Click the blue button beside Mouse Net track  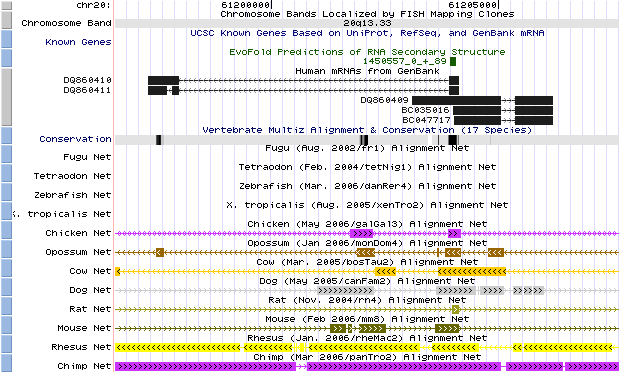tap(6, 325)
